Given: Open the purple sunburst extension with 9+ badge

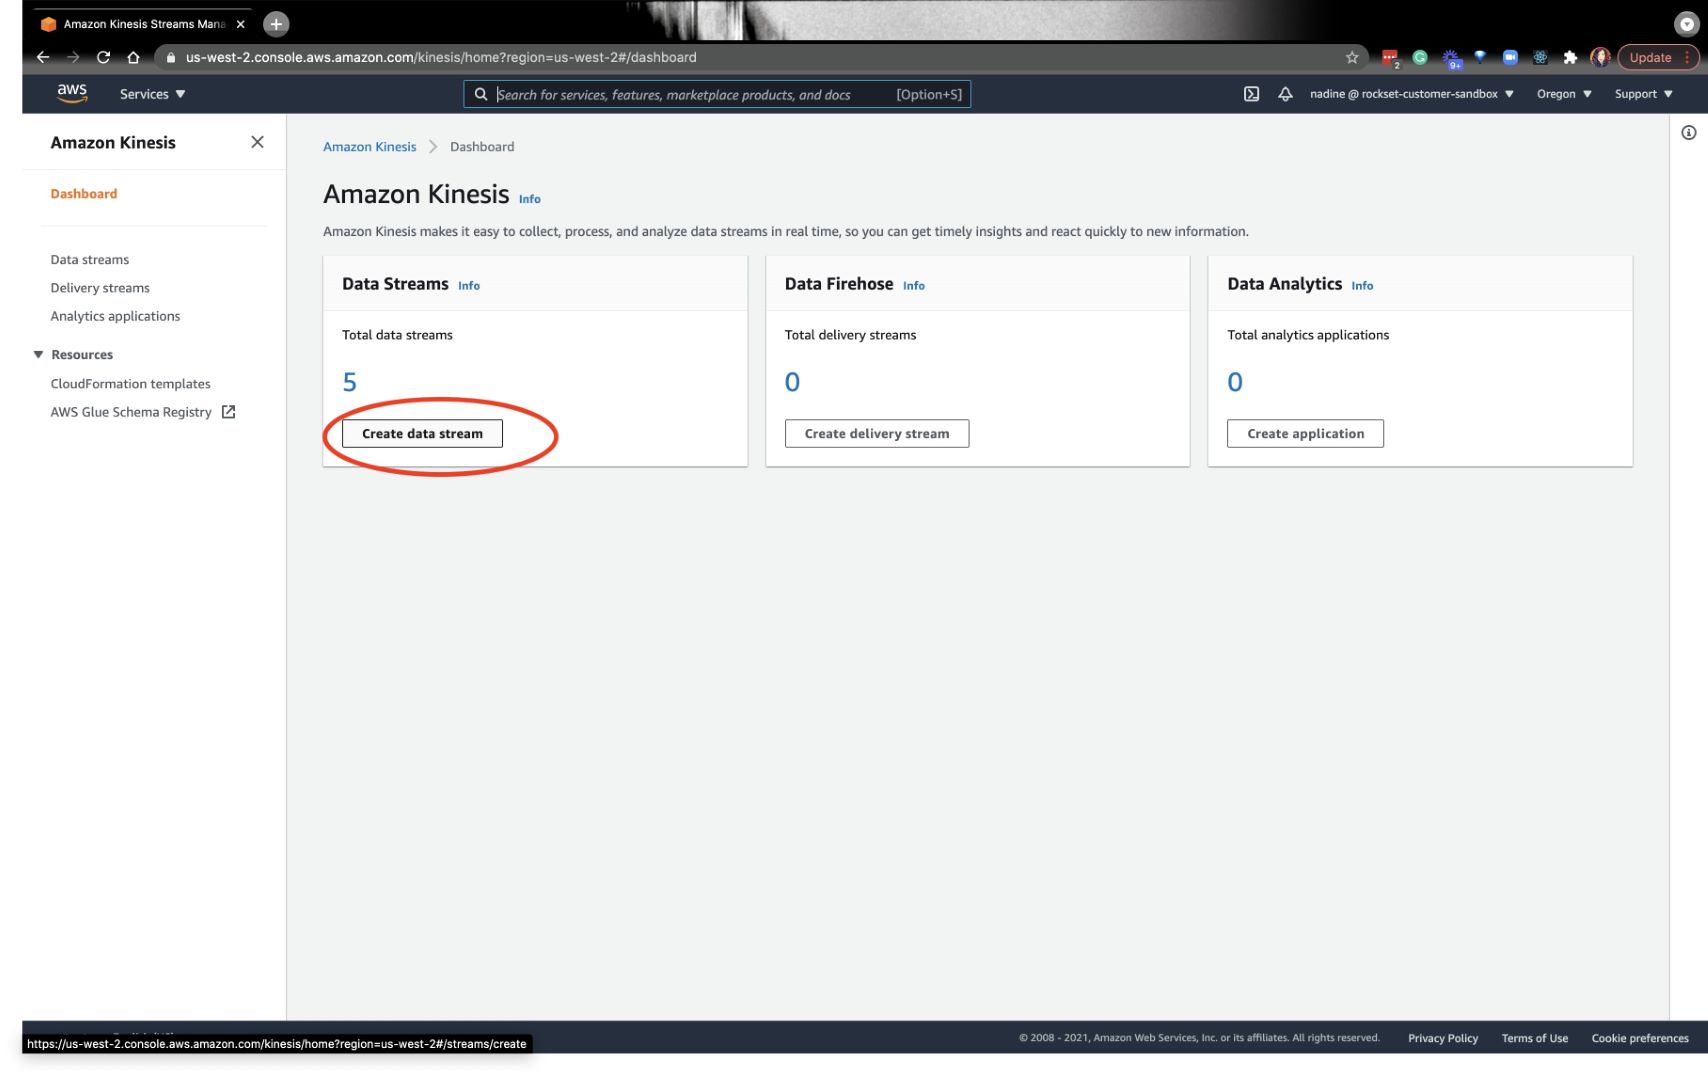Looking at the screenshot, I should pos(1451,58).
